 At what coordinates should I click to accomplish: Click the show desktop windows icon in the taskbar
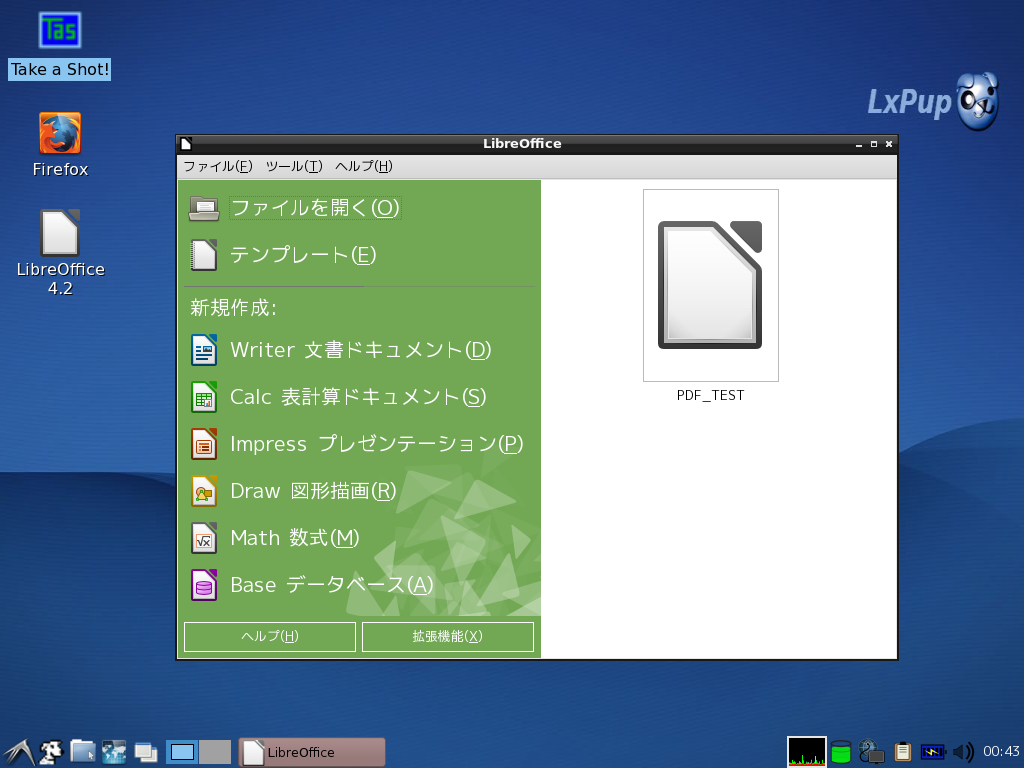(146, 753)
